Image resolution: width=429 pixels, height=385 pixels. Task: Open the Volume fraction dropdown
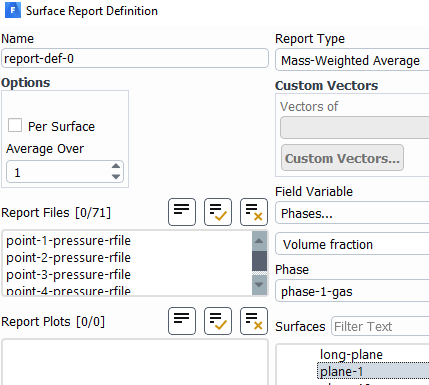(352, 244)
